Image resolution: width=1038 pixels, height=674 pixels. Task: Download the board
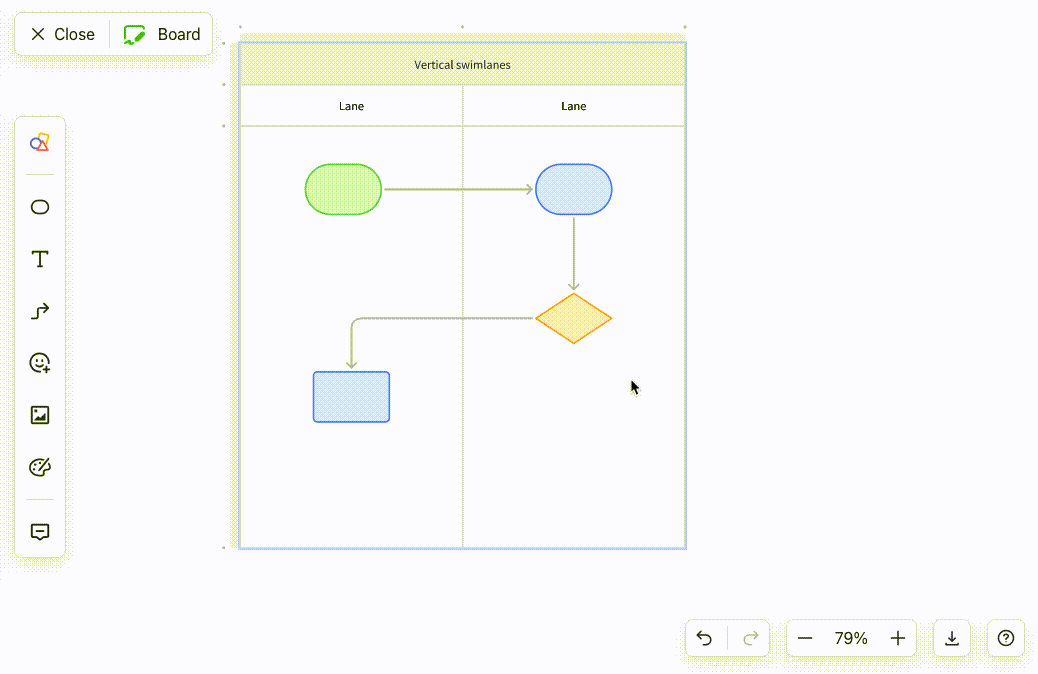(951, 638)
